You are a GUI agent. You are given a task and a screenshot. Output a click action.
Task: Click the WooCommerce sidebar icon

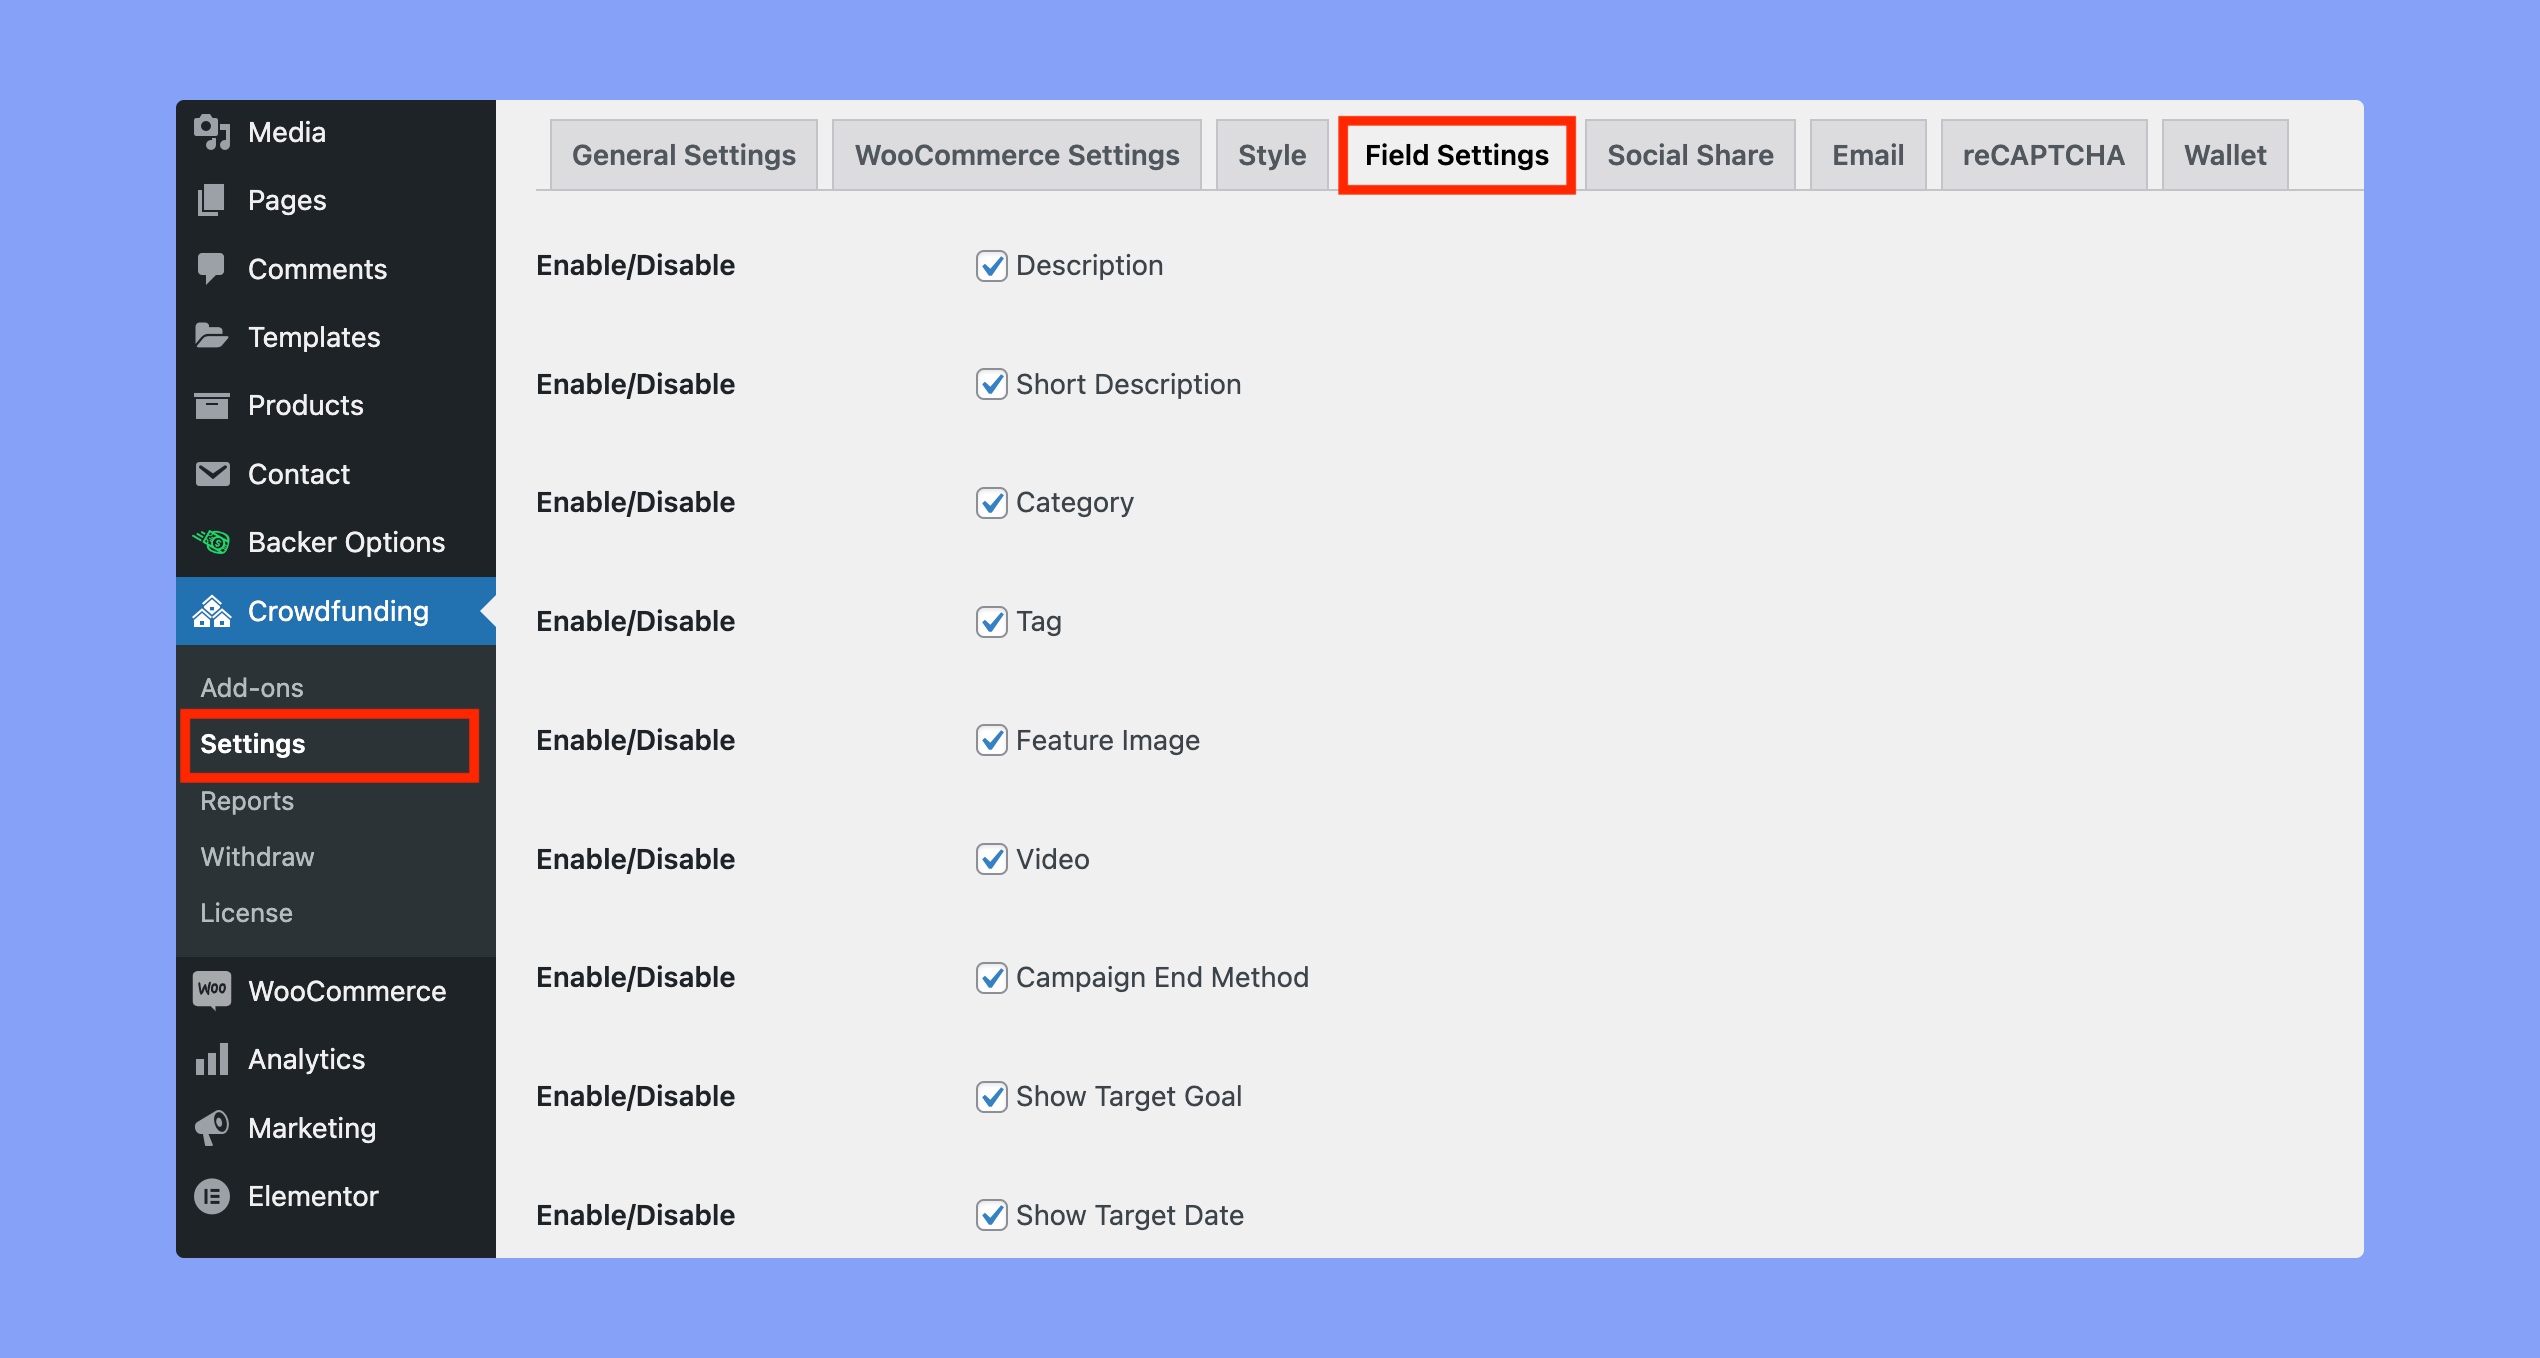tap(212, 990)
